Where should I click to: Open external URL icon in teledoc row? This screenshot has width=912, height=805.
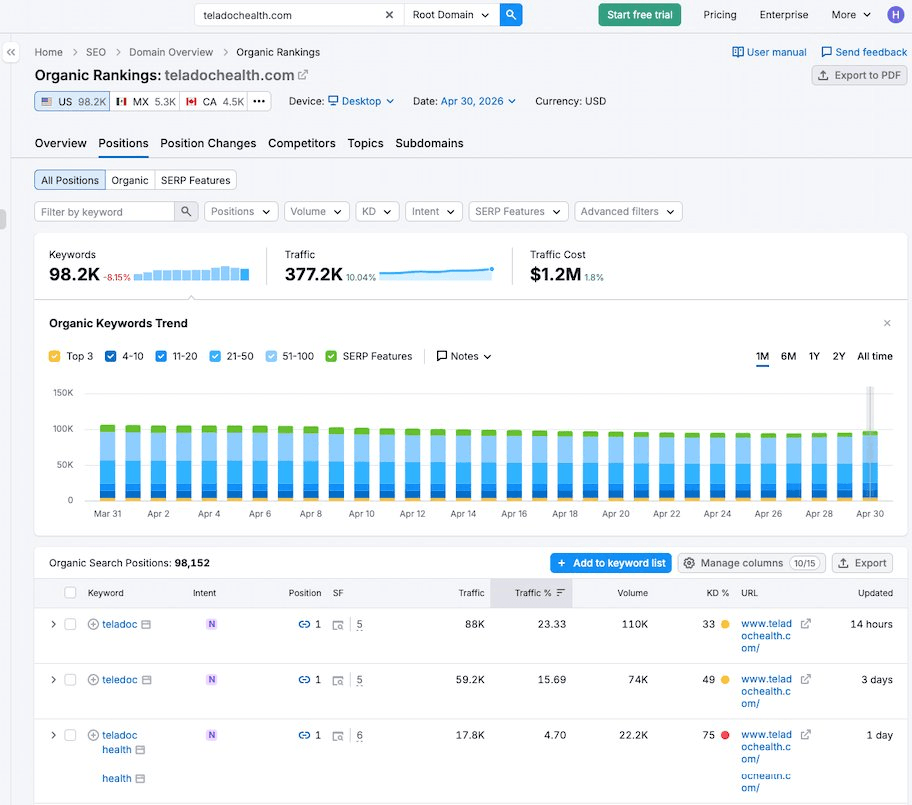pyautogui.click(x=806, y=679)
